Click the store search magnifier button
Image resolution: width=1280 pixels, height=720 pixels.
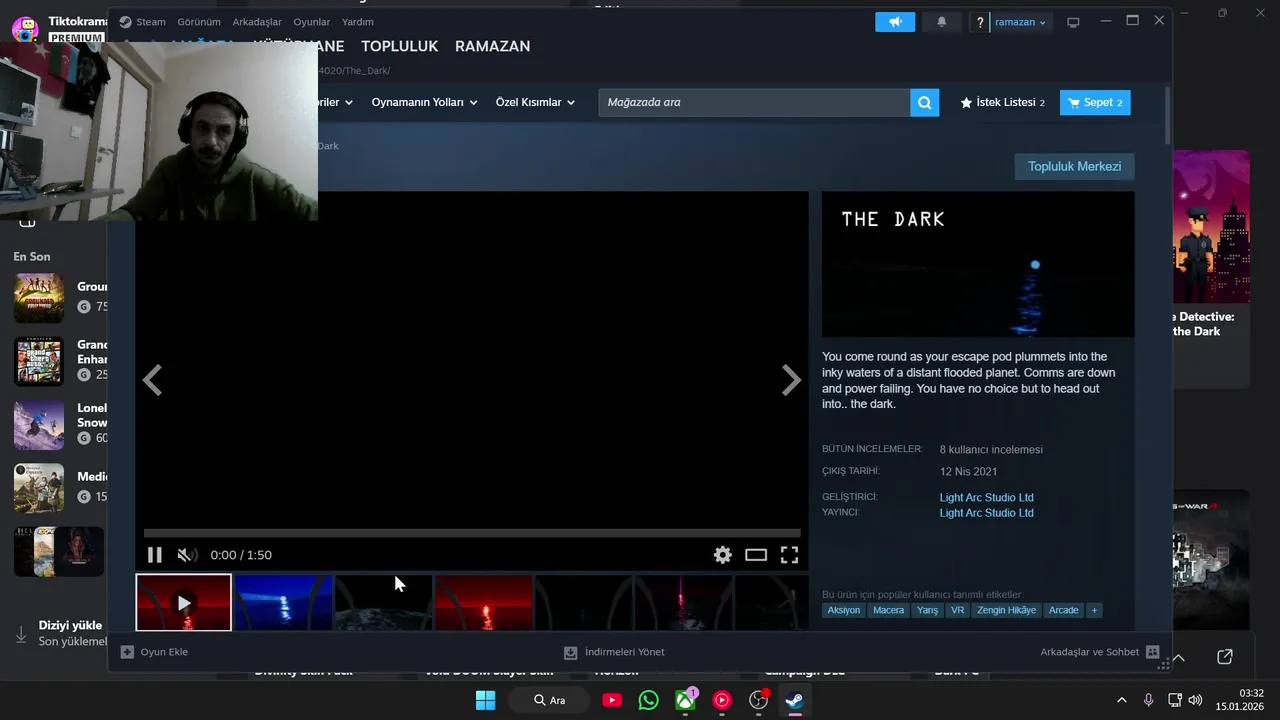click(x=925, y=102)
